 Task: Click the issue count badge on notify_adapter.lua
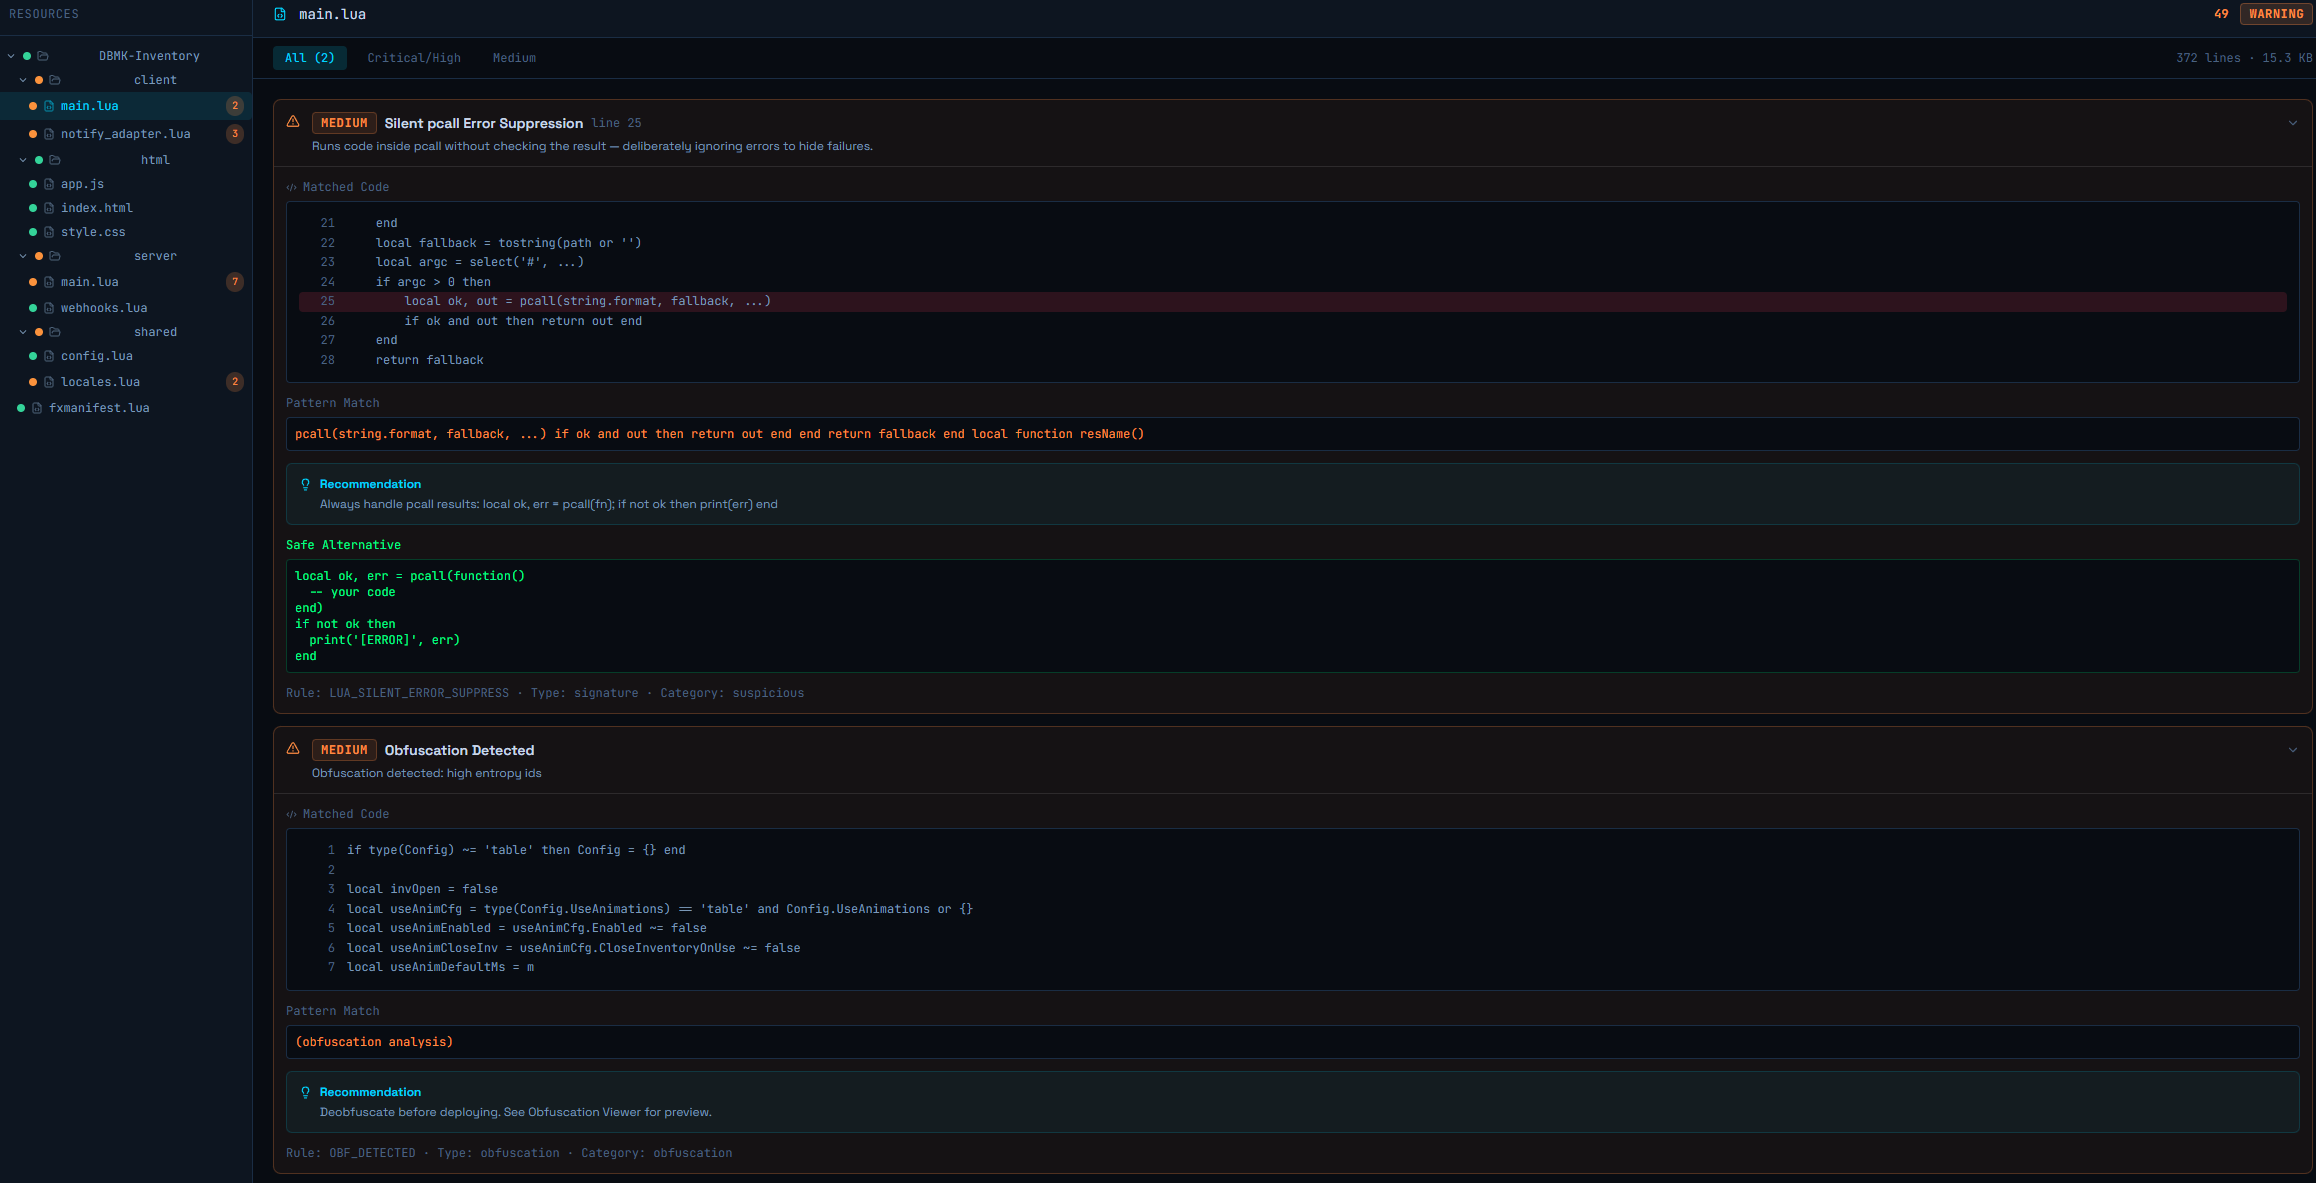point(235,134)
